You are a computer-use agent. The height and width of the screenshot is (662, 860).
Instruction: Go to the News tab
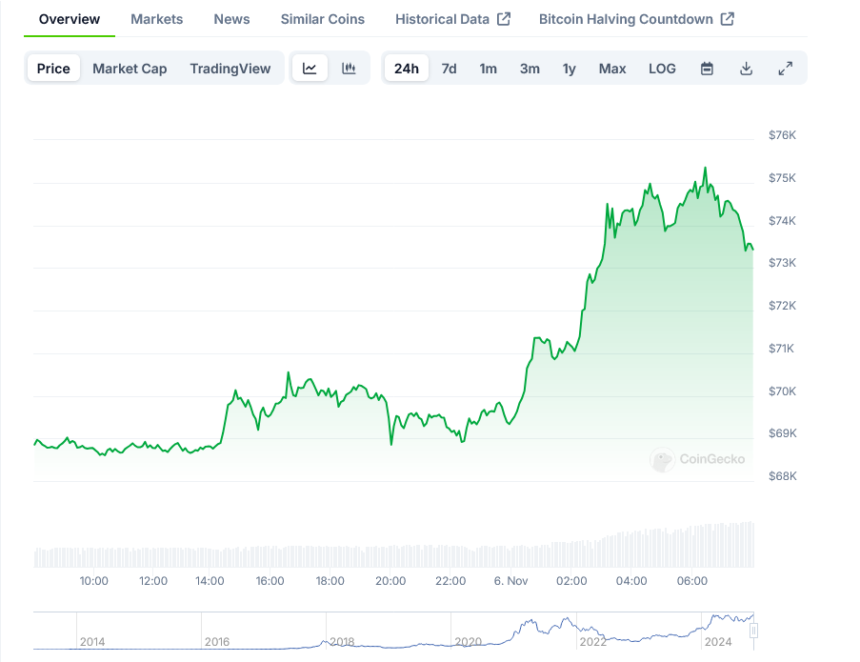[232, 19]
